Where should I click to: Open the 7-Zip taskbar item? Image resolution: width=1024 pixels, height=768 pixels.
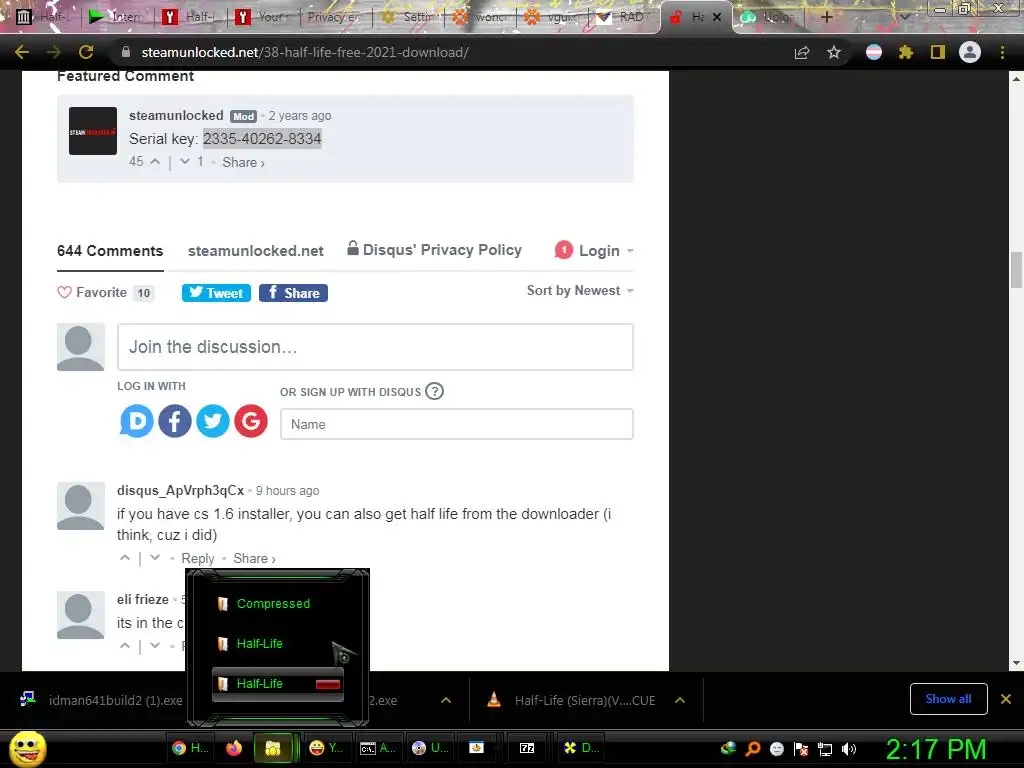pyautogui.click(x=526, y=748)
